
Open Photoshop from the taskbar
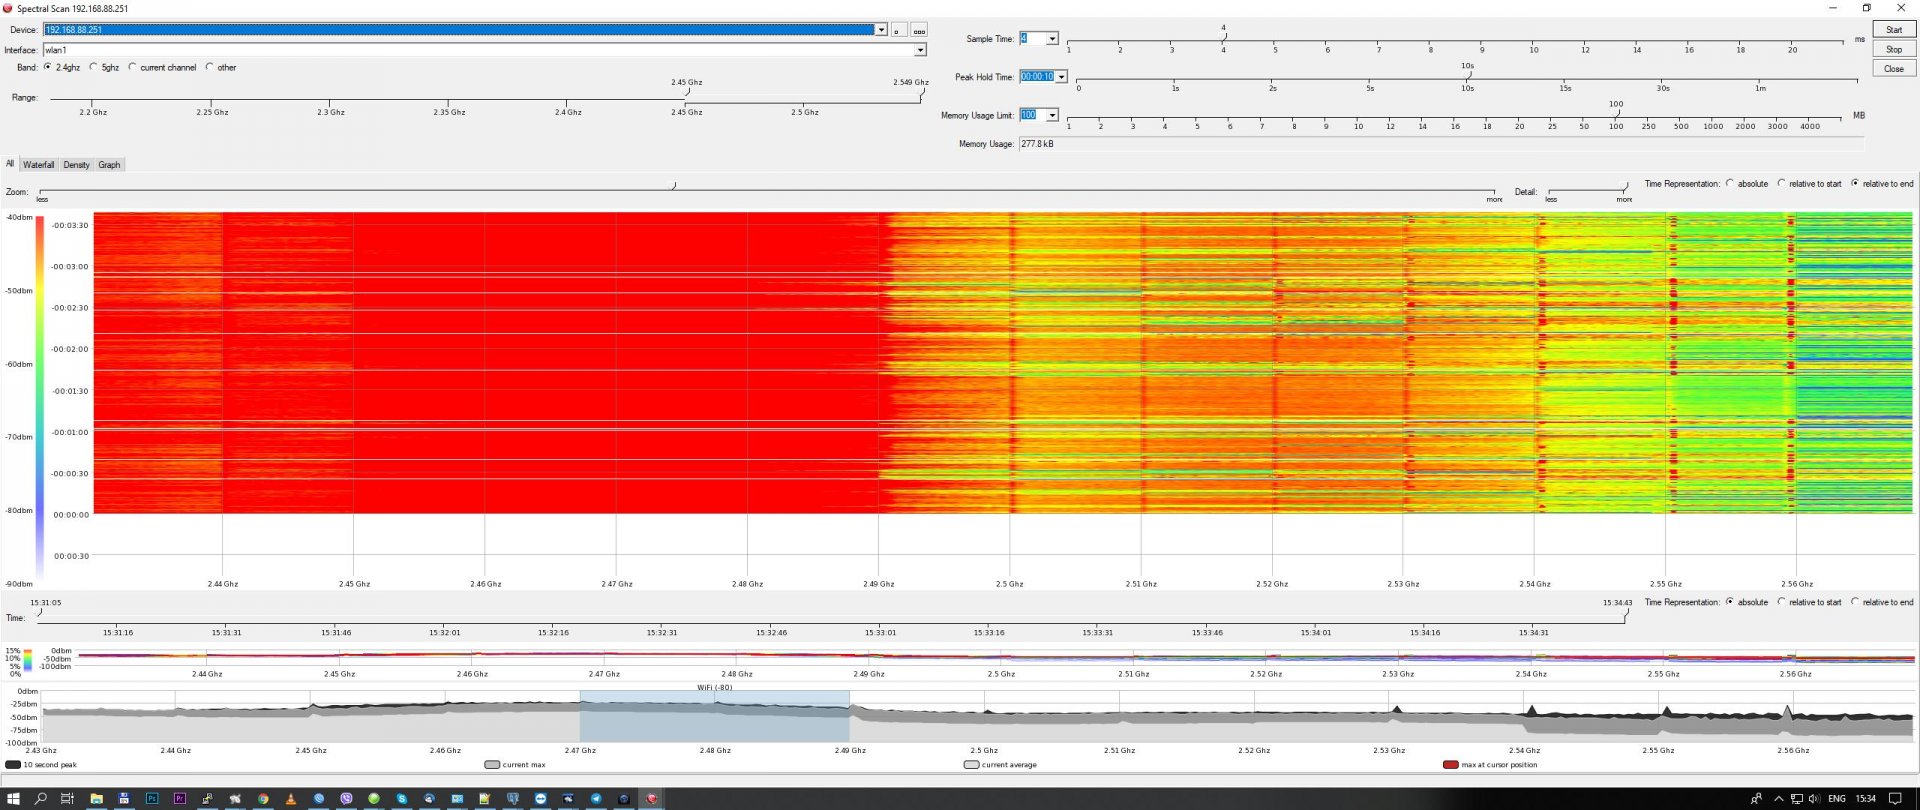click(152, 799)
